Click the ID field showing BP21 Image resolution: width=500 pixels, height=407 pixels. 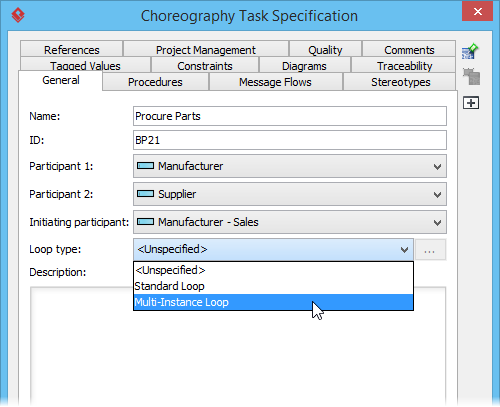pos(290,140)
